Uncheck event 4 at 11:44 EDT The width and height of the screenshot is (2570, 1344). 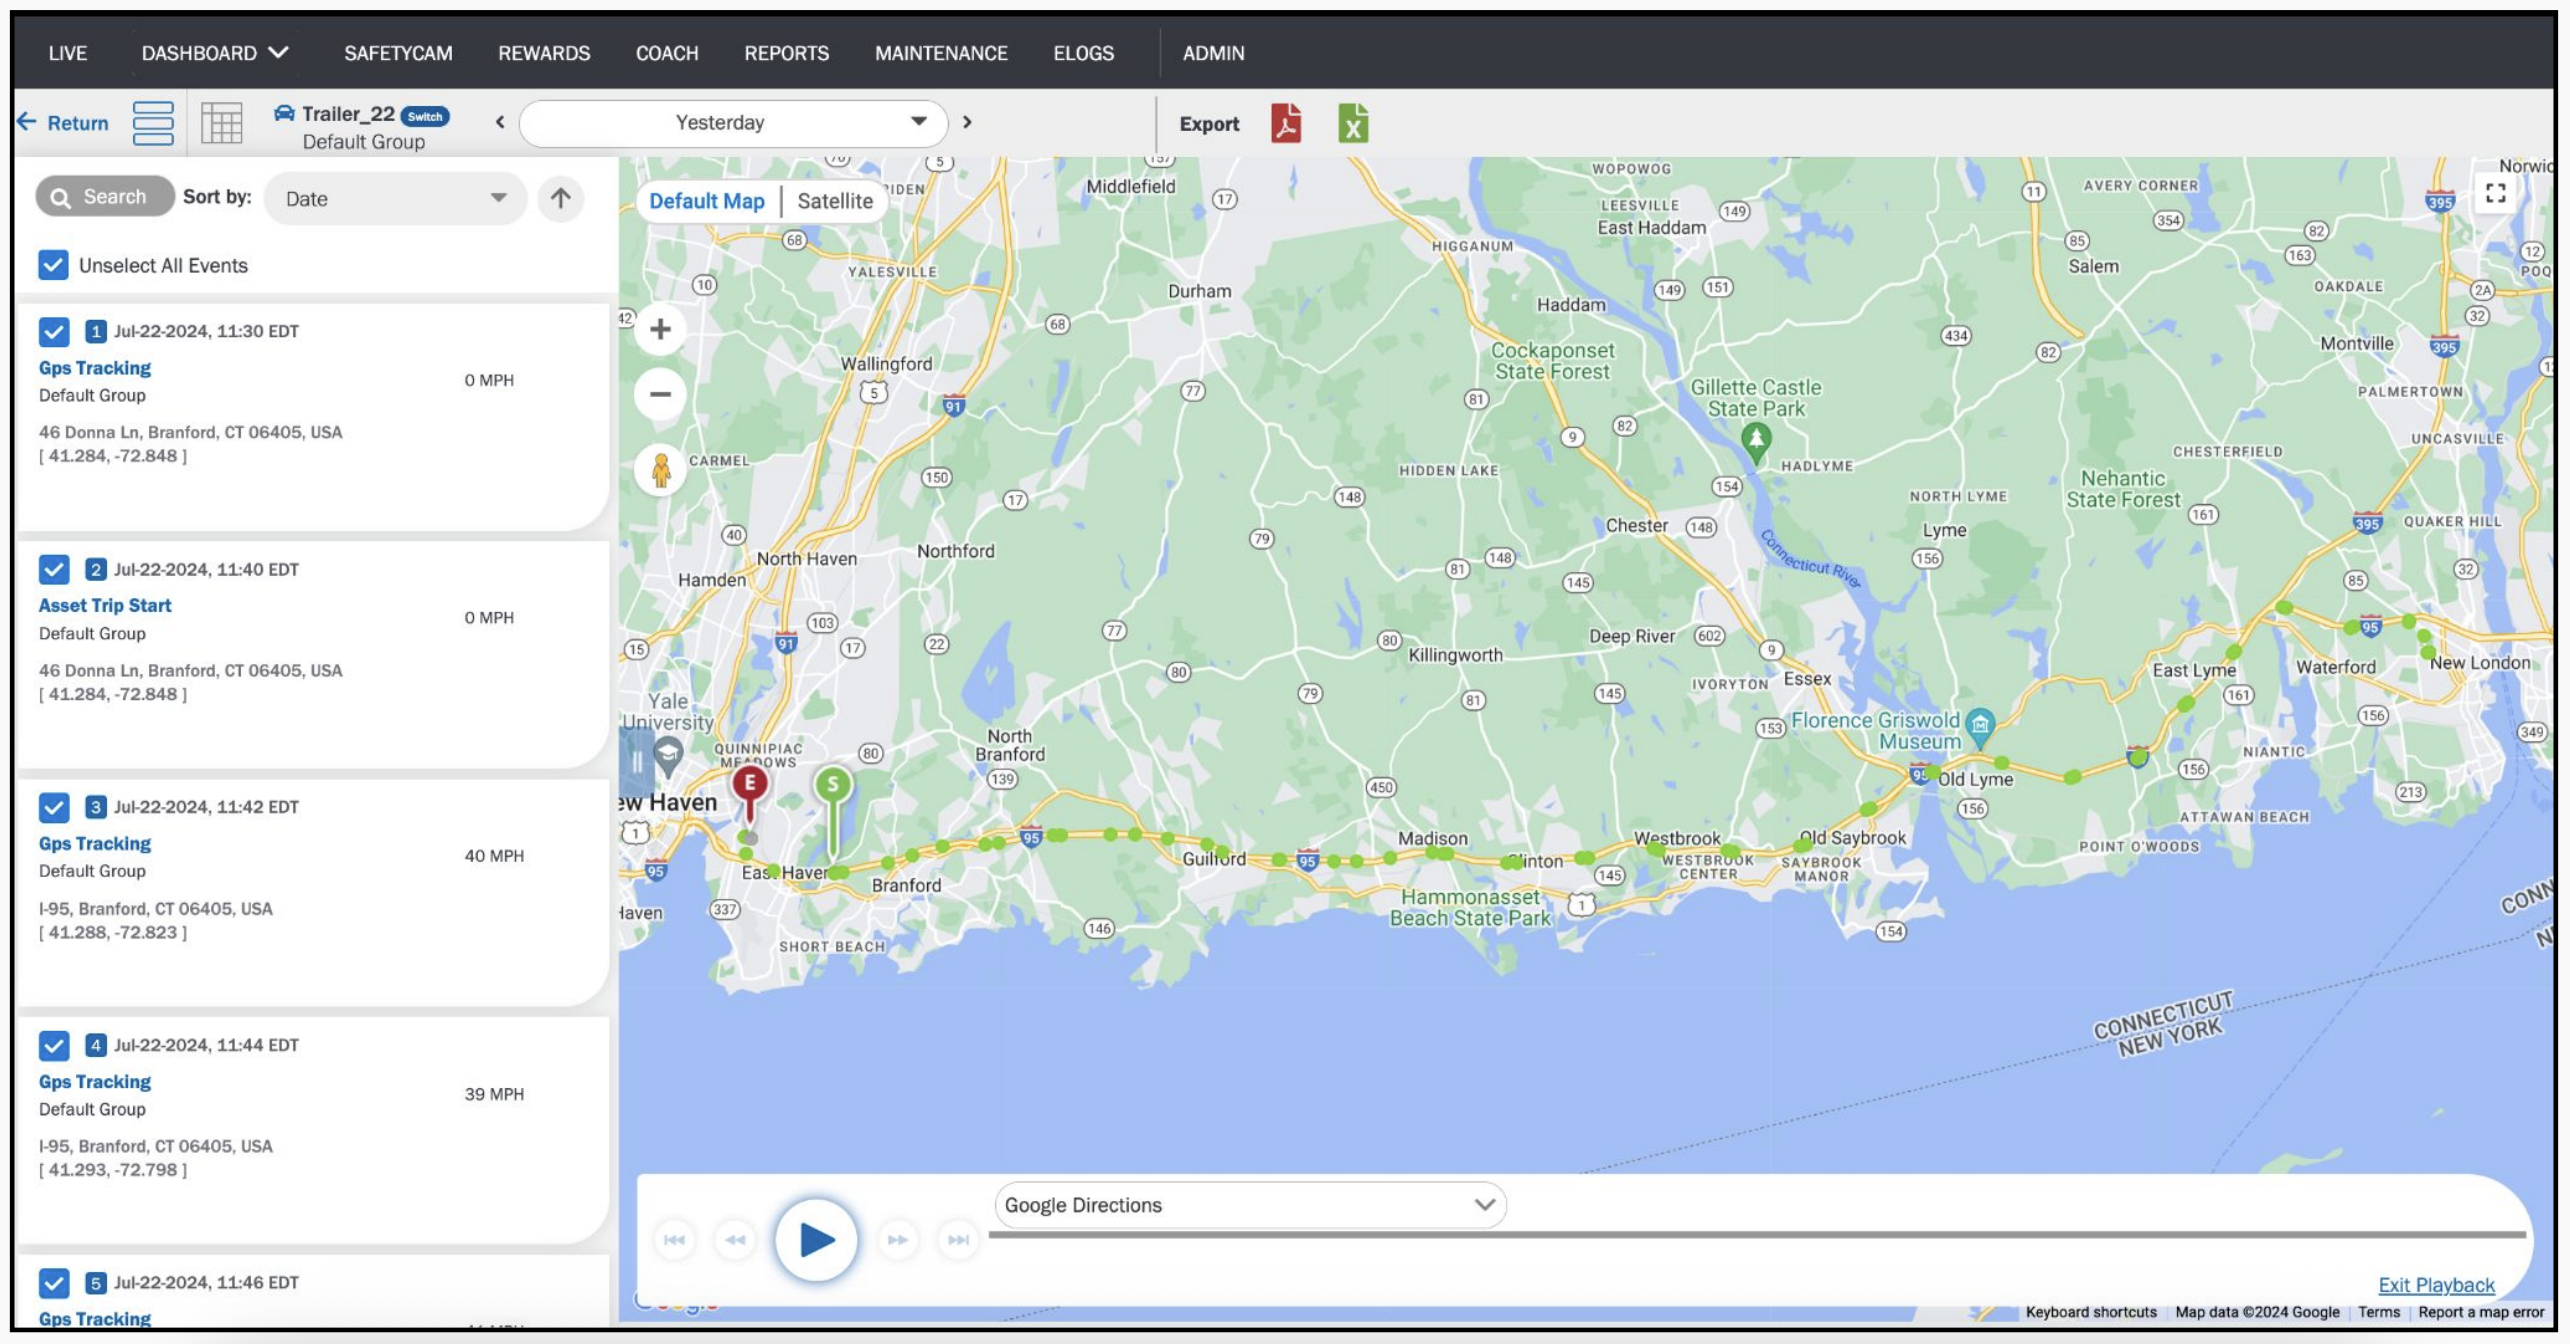[x=53, y=1045]
